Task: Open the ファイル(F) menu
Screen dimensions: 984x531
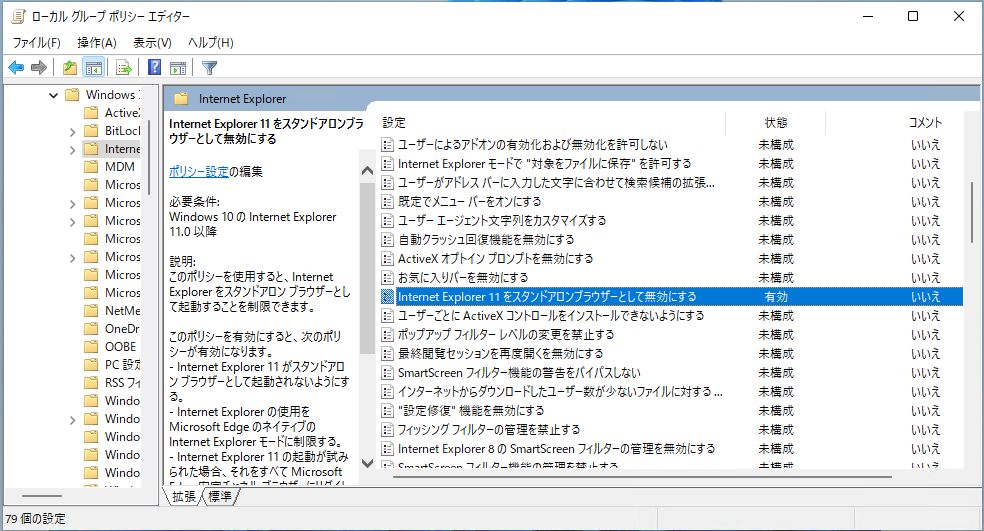Action: [36, 43]
